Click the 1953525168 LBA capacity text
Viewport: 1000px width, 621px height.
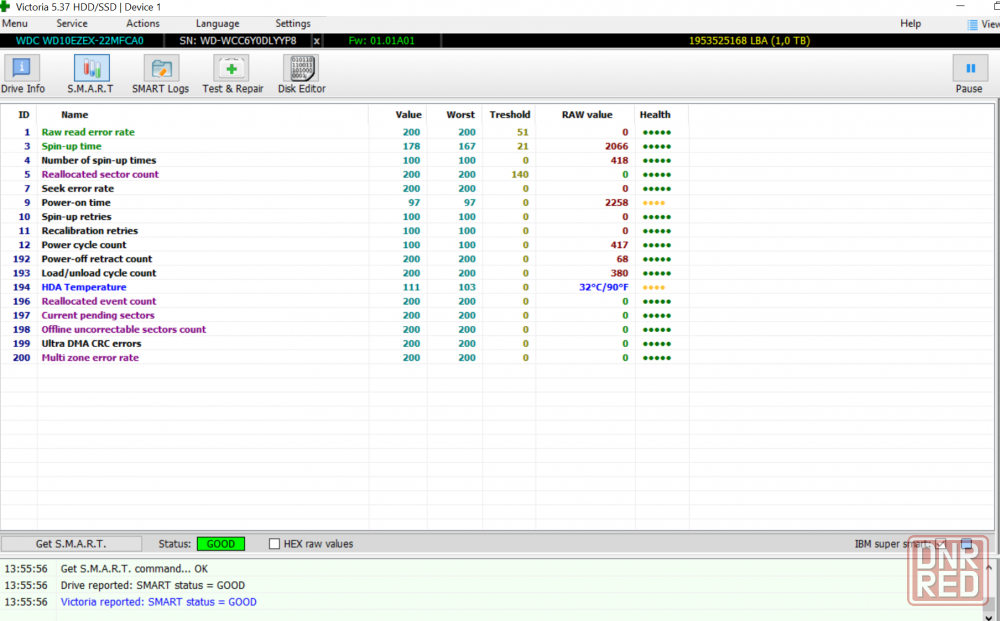[x=749, y=41]
